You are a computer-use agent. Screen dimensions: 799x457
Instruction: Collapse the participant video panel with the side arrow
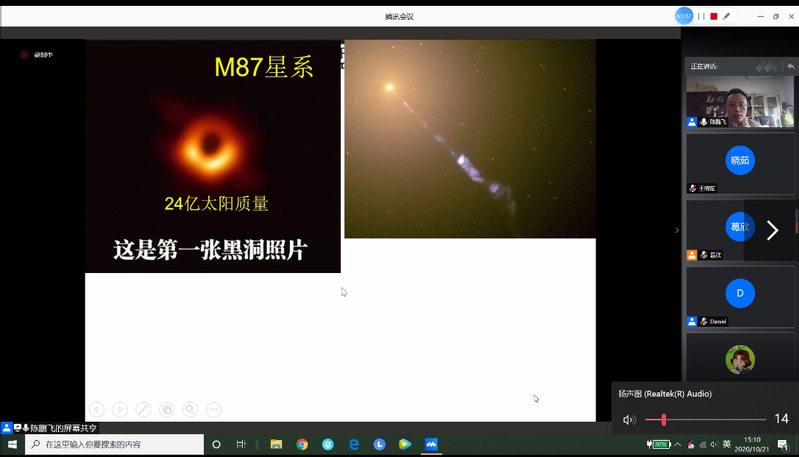pos(677,231)
